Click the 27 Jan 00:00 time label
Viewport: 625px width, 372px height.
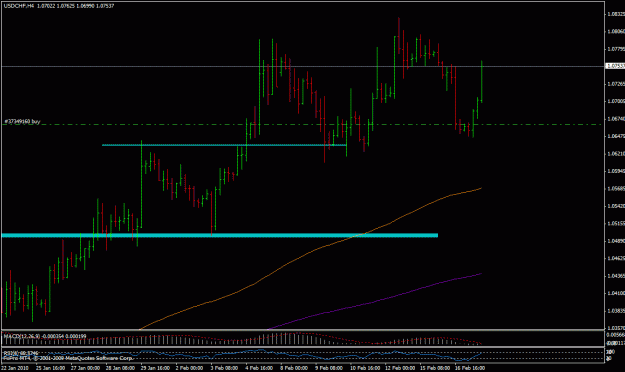[x=85, y=368]
